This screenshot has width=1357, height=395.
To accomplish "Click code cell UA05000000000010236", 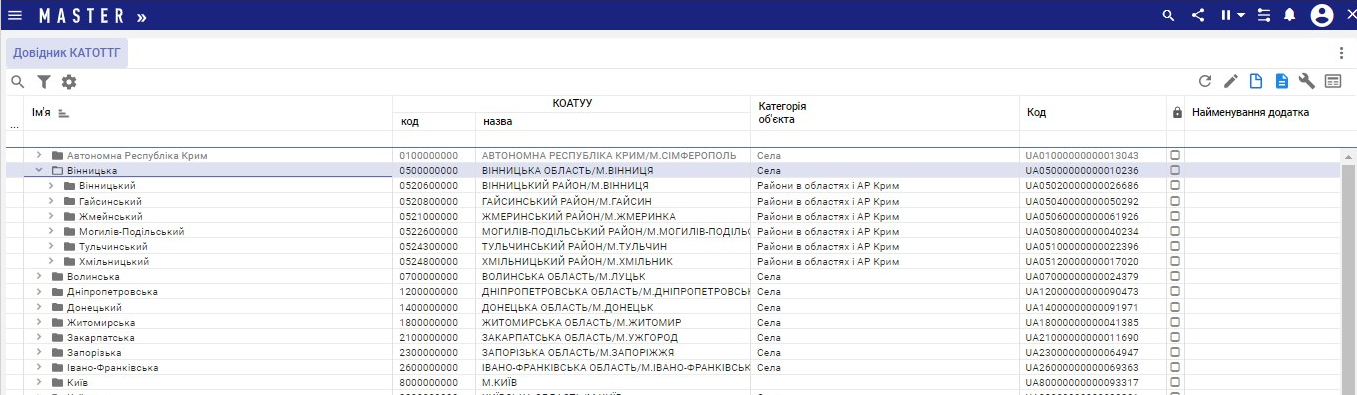I will (1082, 171).
